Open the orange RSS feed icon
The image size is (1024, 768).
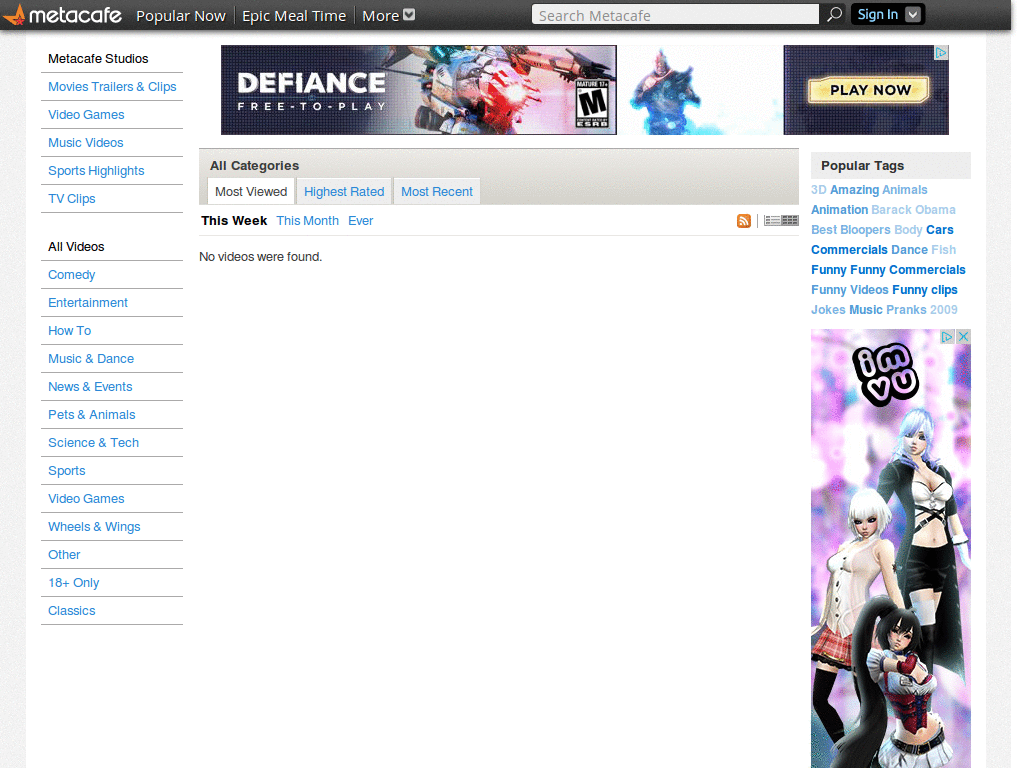[x=743, y=221]
